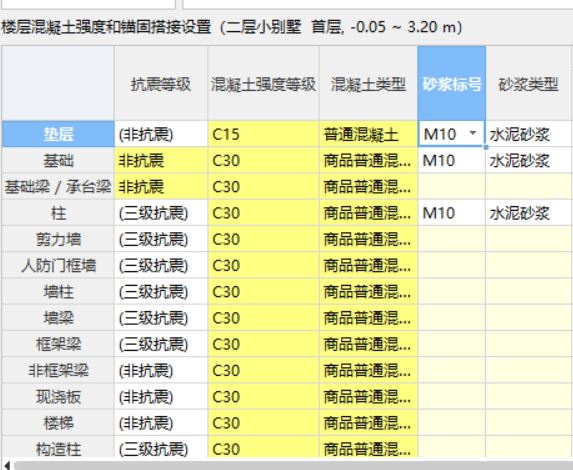The height and width of the screenshot is (470, 573).
Task: Select the 构造柱 row header
Action: (x=58, y=447)
